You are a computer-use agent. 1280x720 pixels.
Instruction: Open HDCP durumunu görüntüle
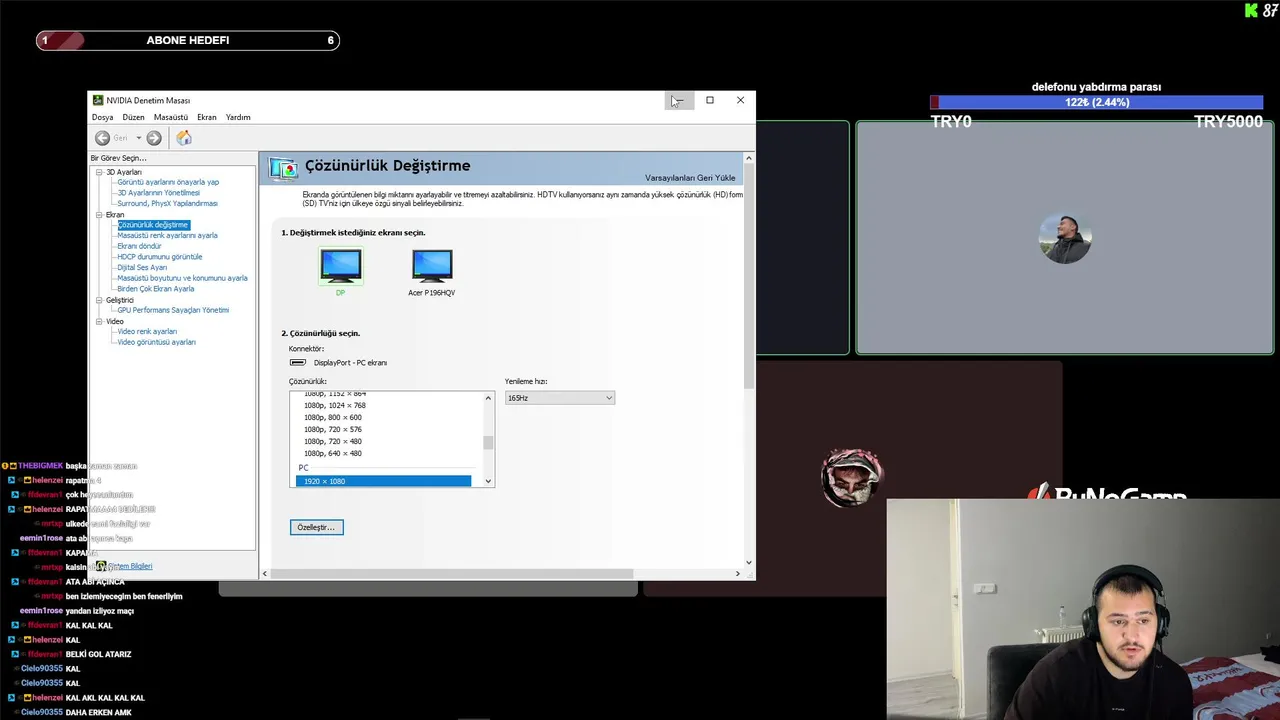[x=159, y=257]
